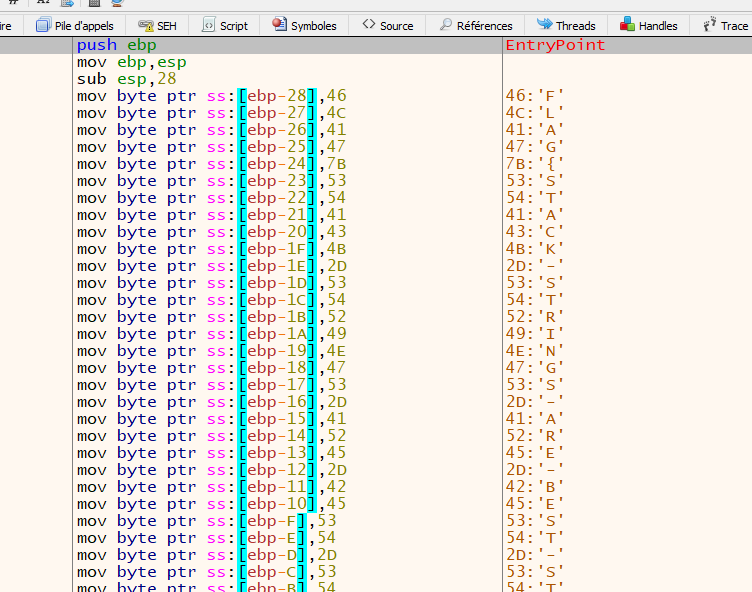The image size is (752, 592).
Task: Select instruction mov byte ptr ss:[ebp-1F],4B
Action: click(x=212, y=249)
